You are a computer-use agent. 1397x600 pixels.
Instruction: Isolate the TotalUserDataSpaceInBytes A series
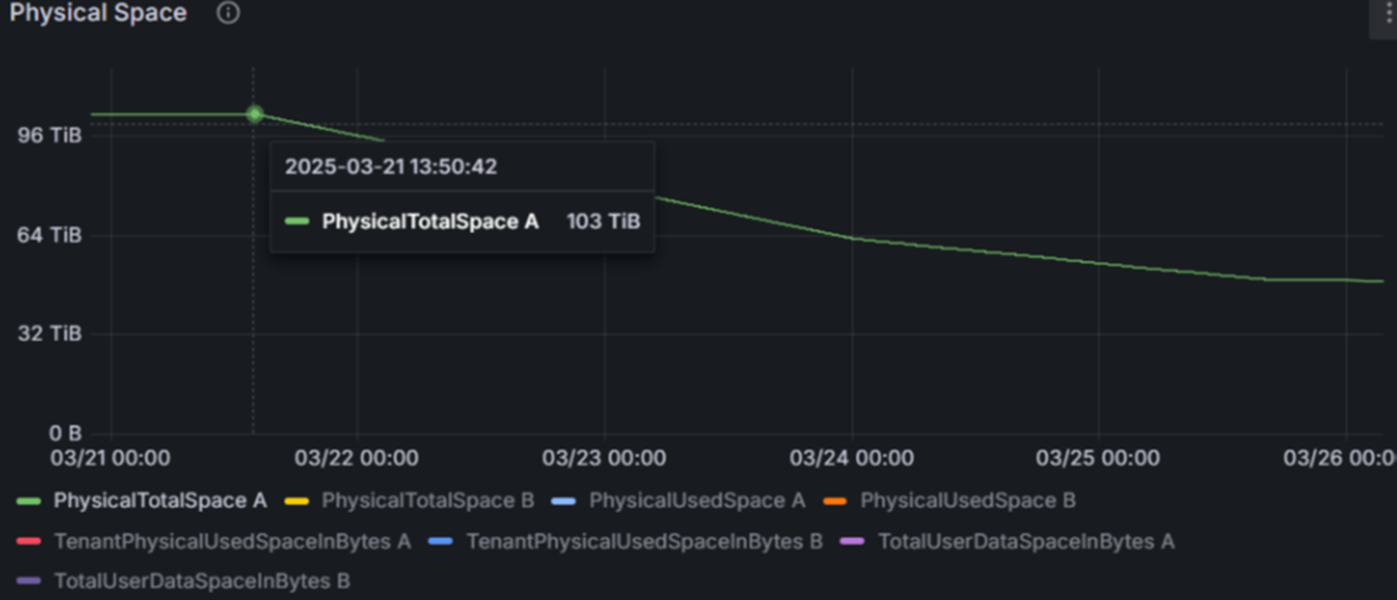click(x=1025, y=542)
